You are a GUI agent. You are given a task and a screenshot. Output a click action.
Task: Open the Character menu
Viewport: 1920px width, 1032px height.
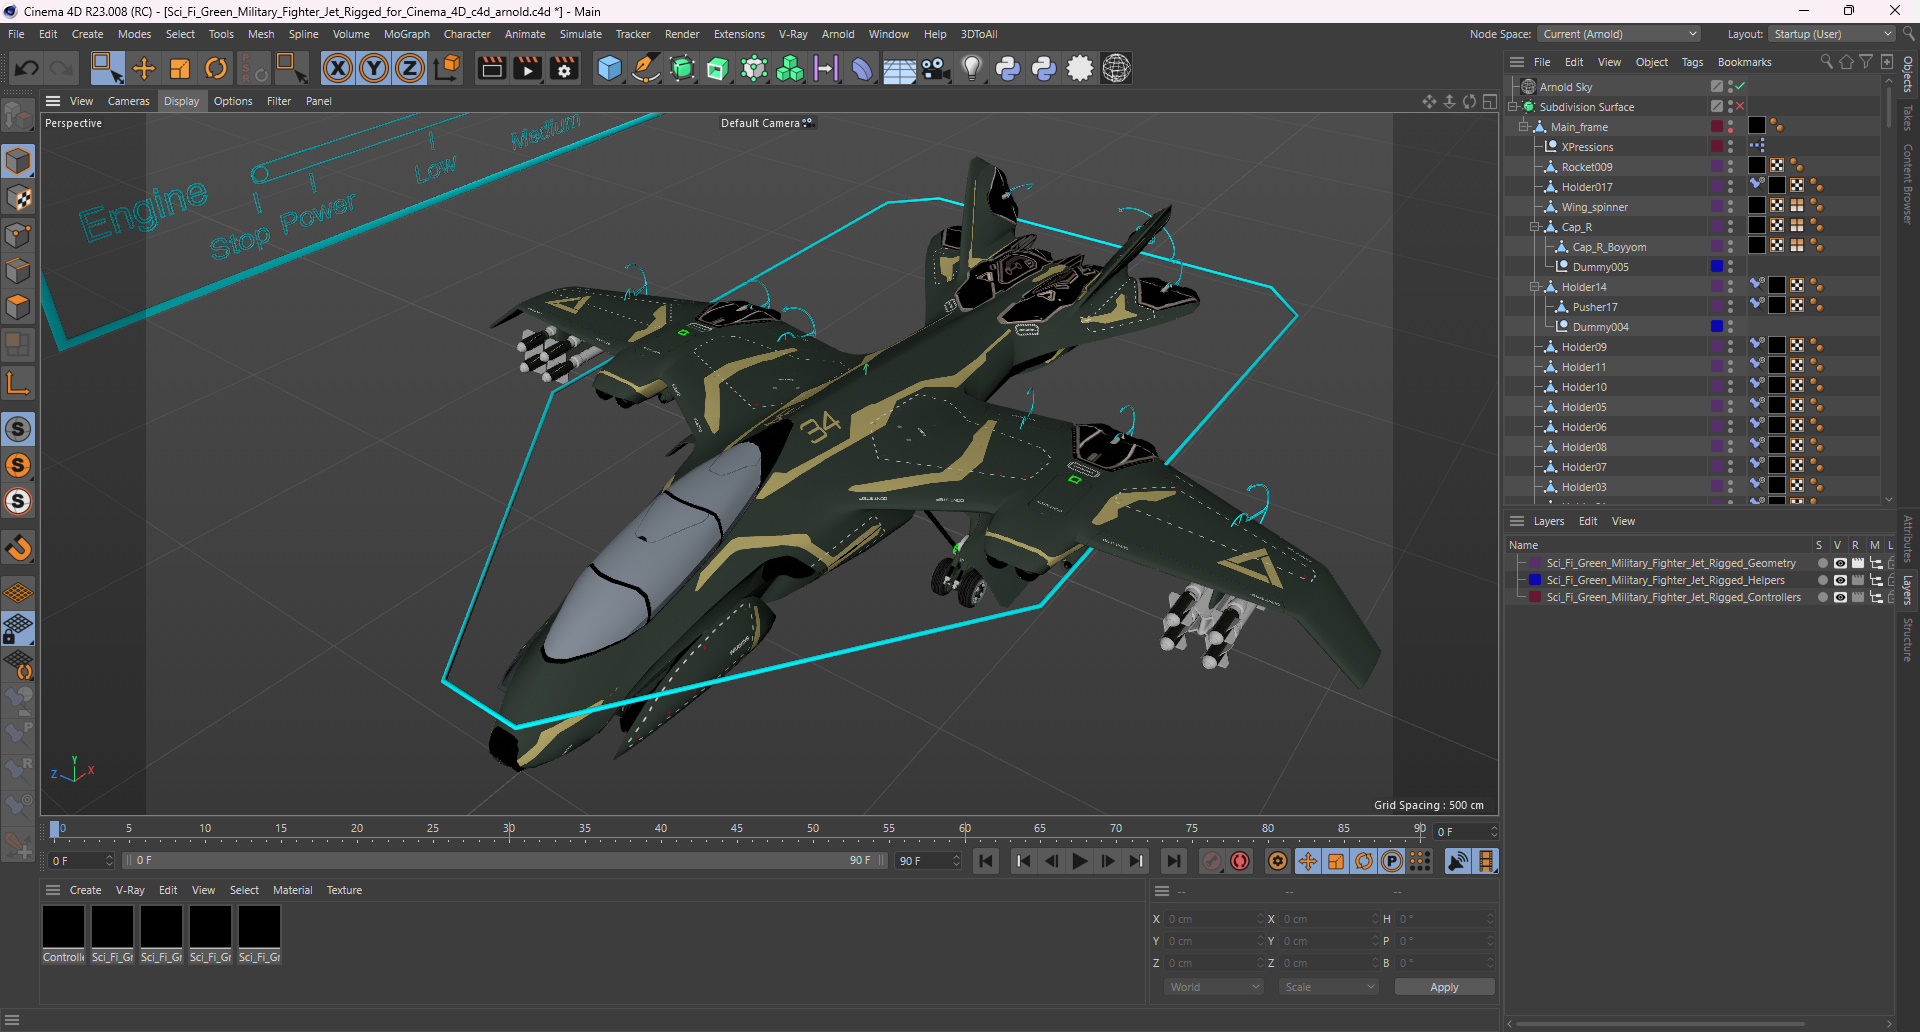[467, 34]
